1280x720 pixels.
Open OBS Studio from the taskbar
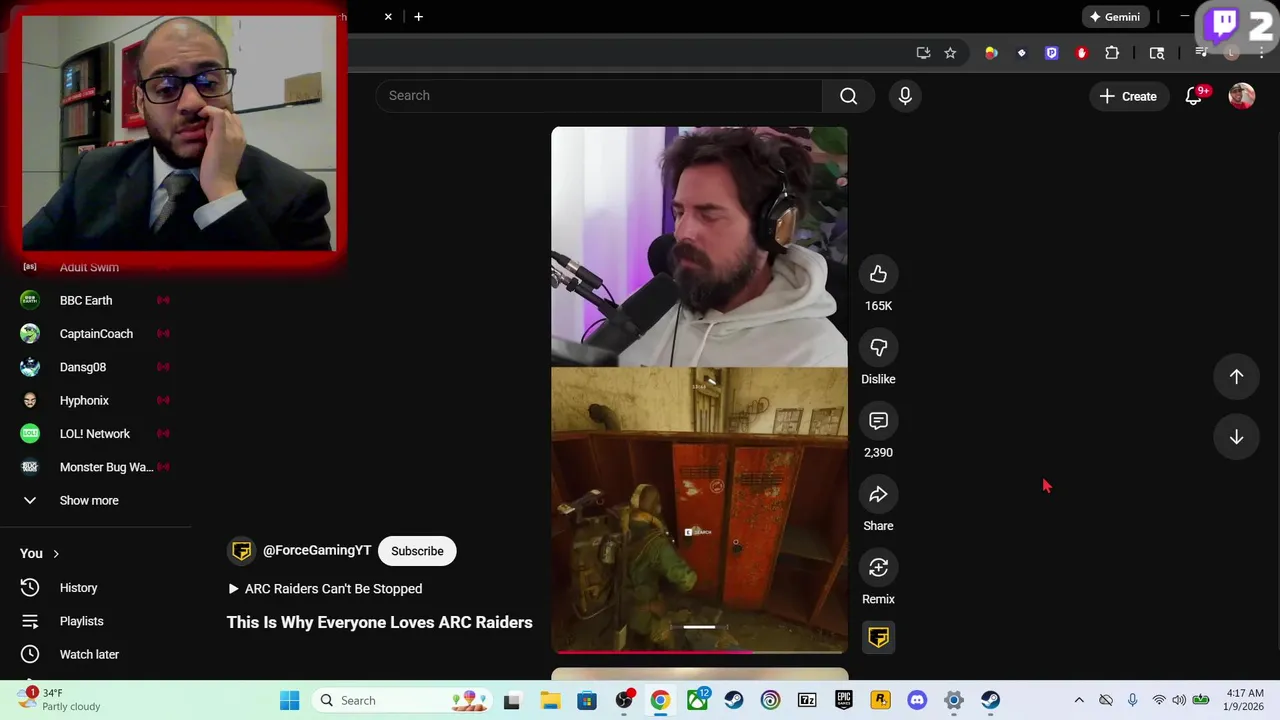(624, 700)
